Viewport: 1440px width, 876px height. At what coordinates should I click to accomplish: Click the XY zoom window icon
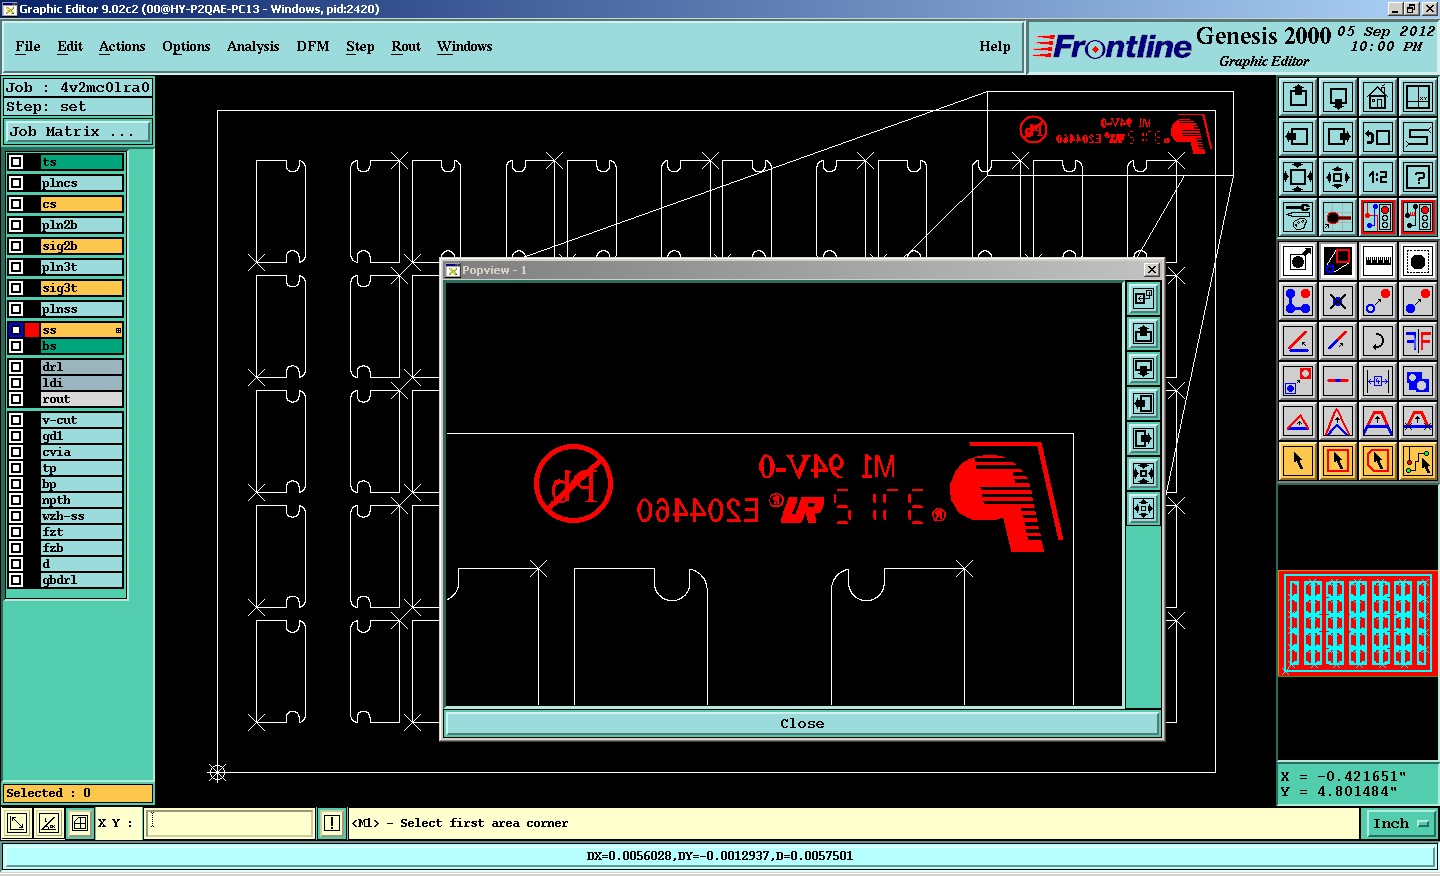click(x=1418, y=97)
